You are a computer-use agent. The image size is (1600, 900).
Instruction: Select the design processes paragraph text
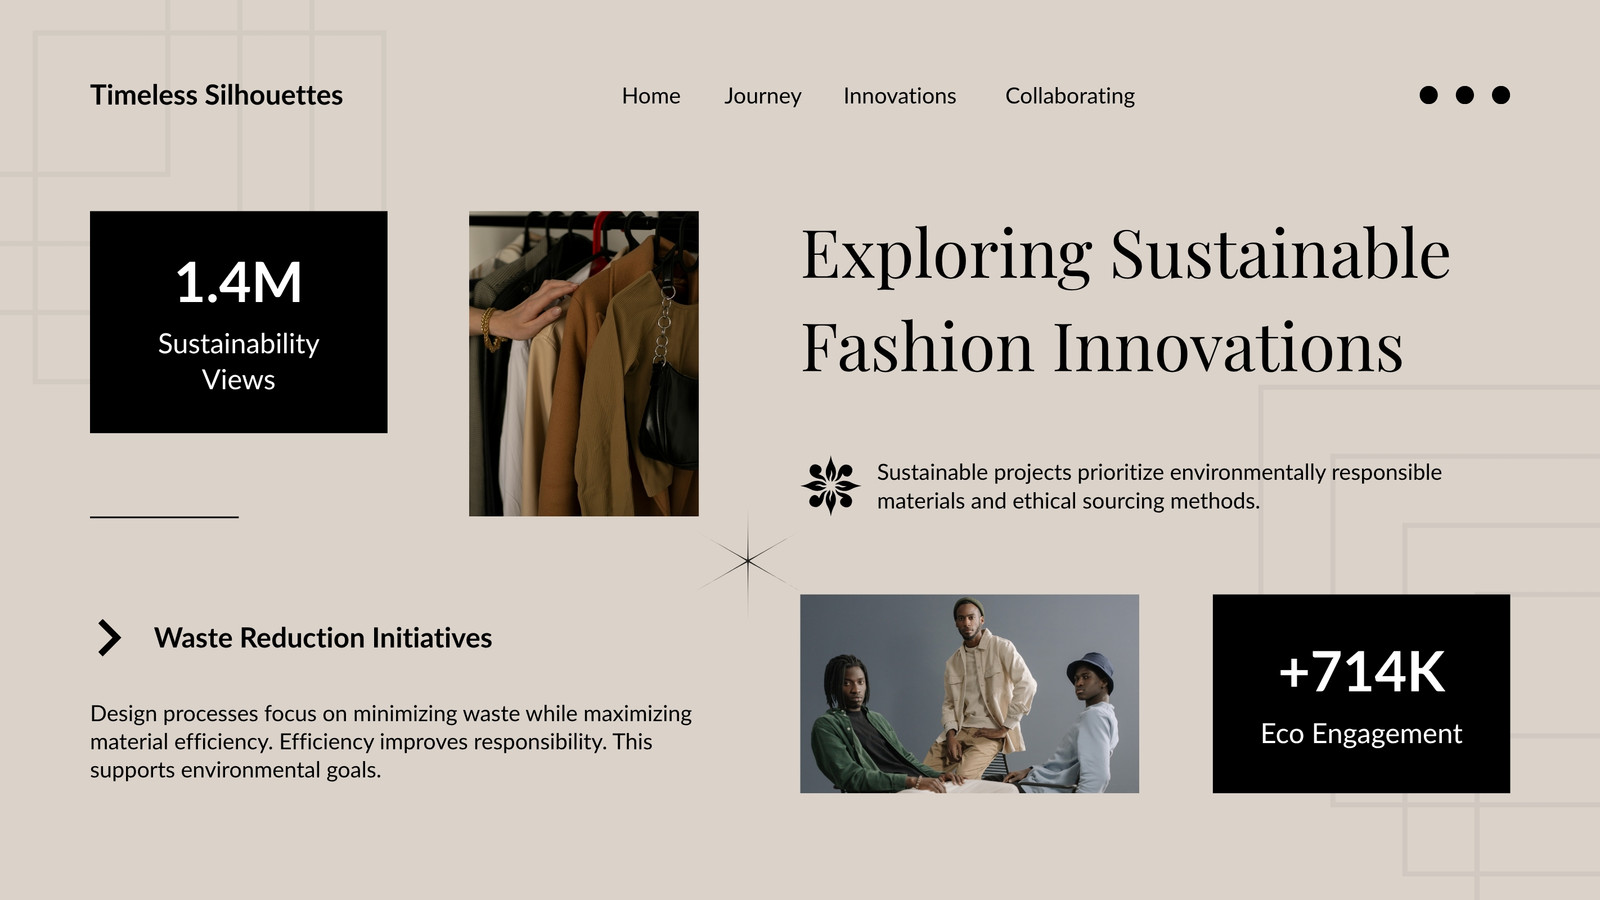[x=391, y=741]
